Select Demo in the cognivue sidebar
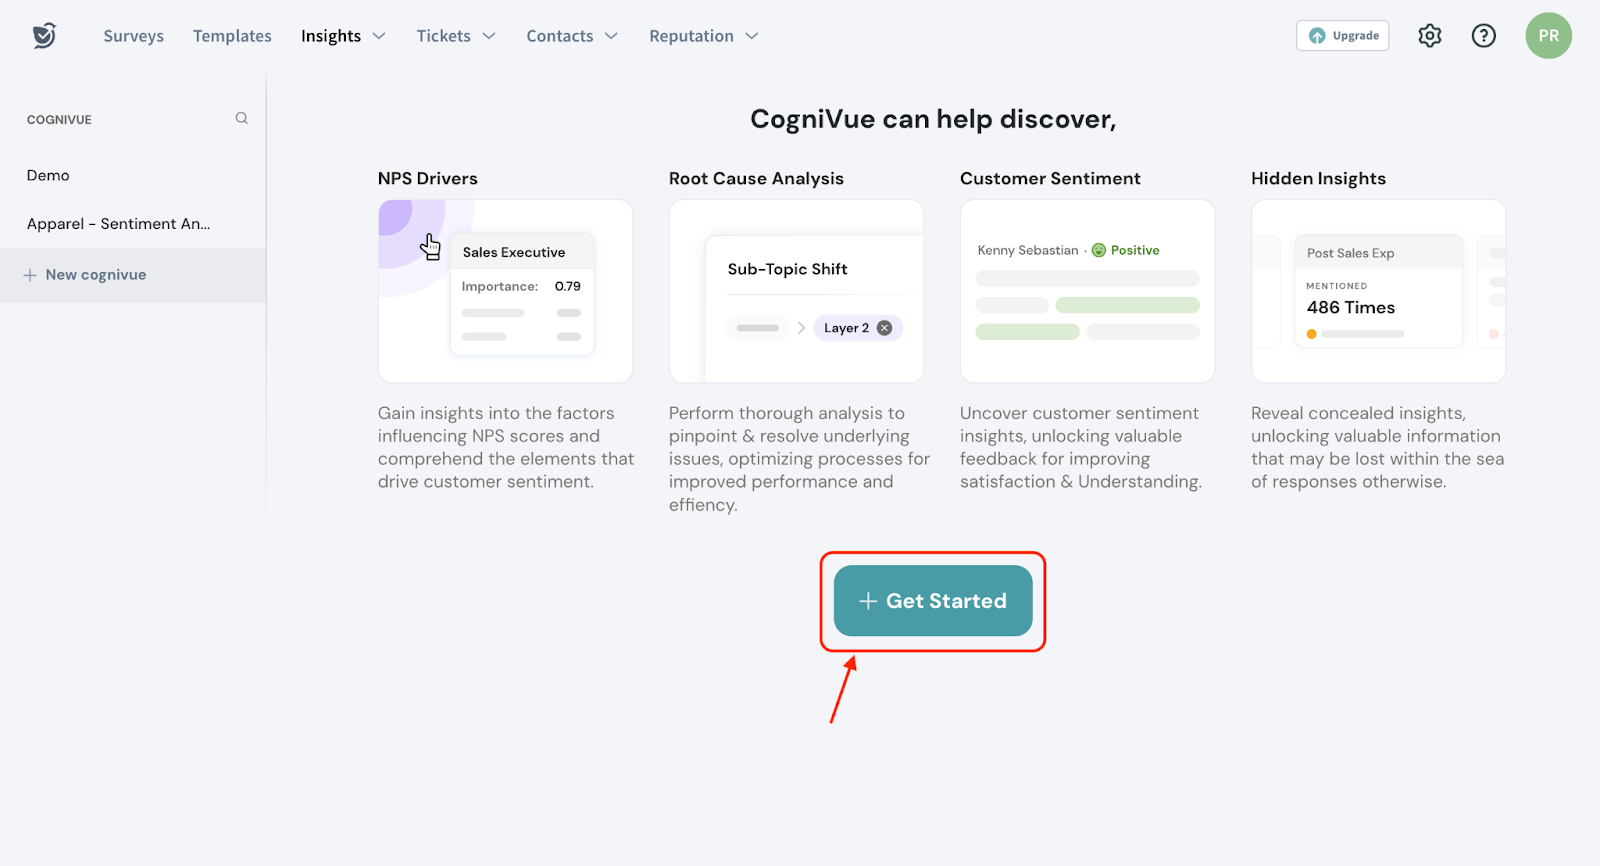The image size is (1600, 866). click(x=48, y=175)
